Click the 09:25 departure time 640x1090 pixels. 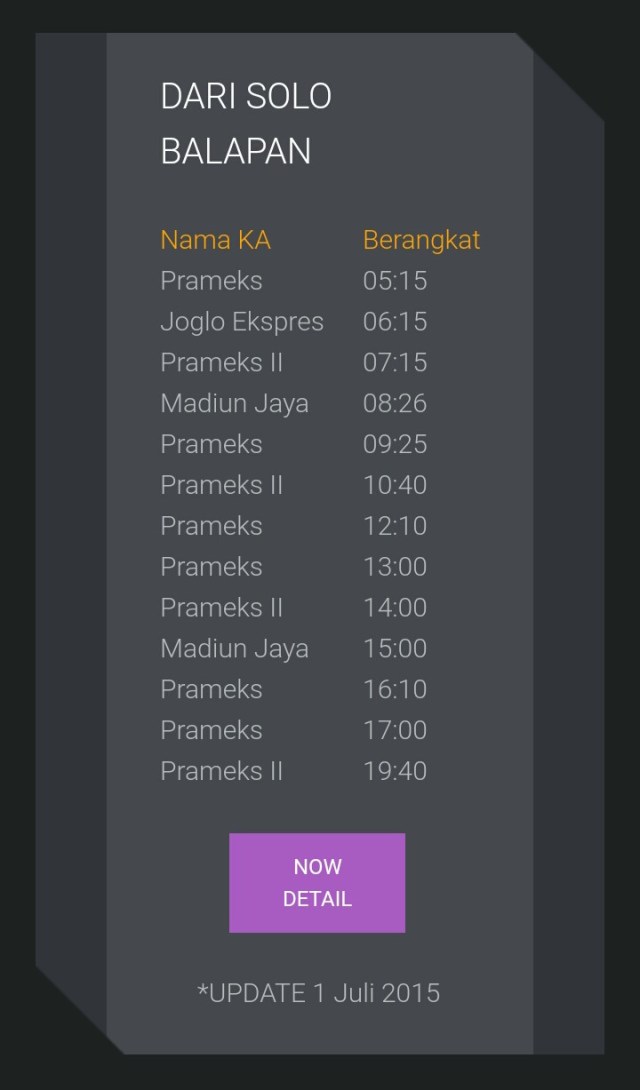[x=395, y=445]
